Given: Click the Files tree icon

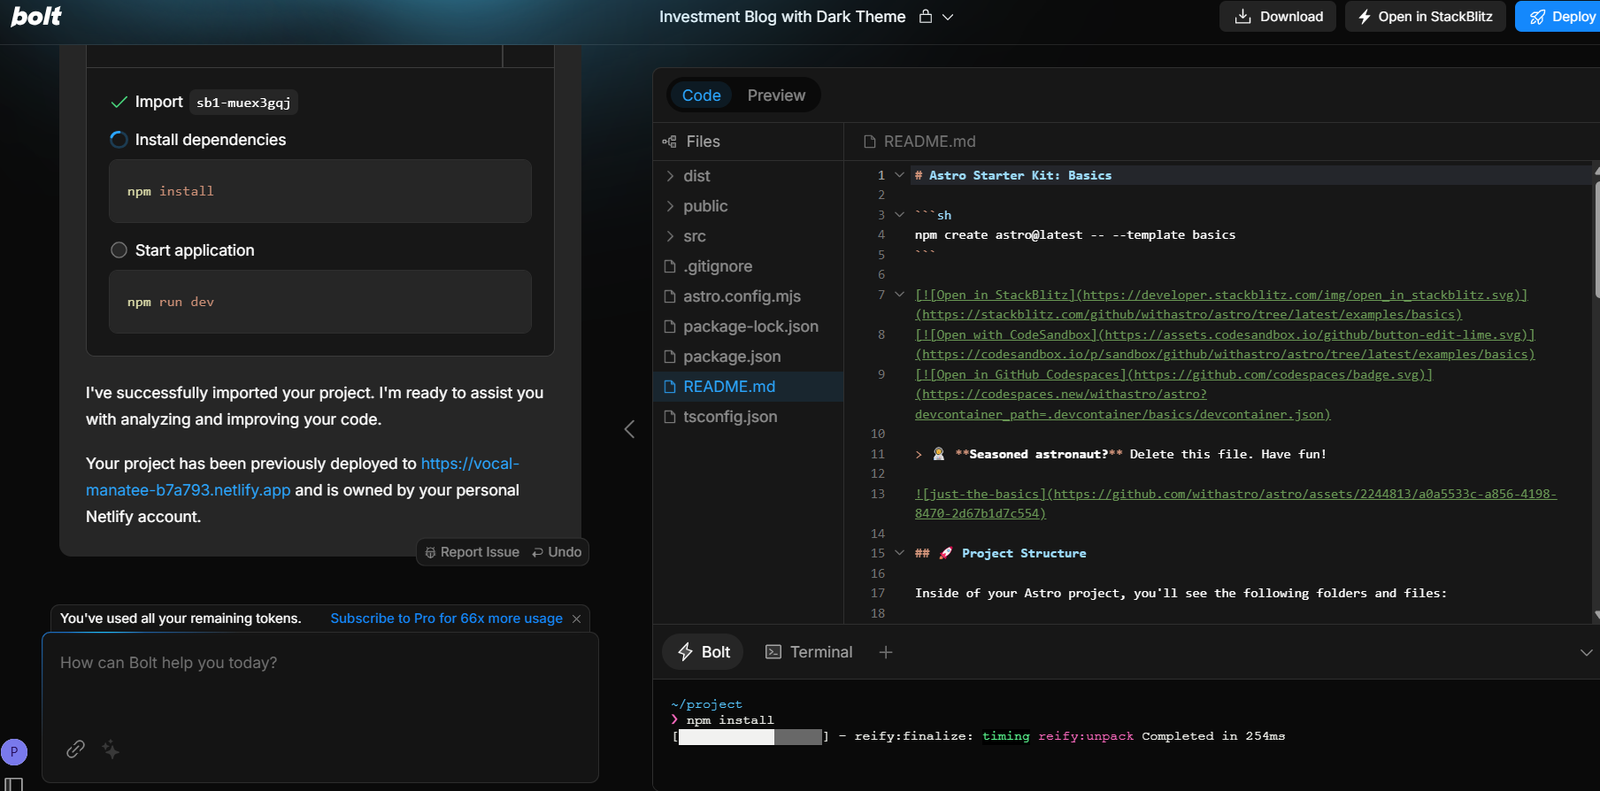Looking at the screenshot, I should 669,142.
